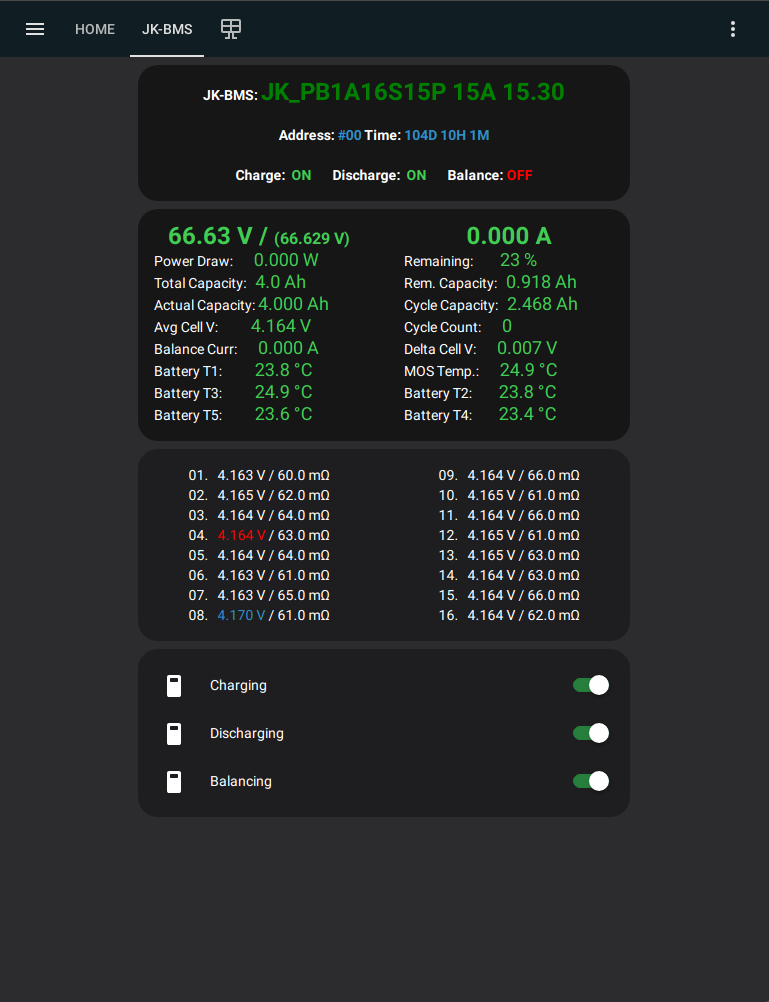Screen dimensions: 769x1002
Task: Disable the Balancing toggle switch
Action: (590, 781)
